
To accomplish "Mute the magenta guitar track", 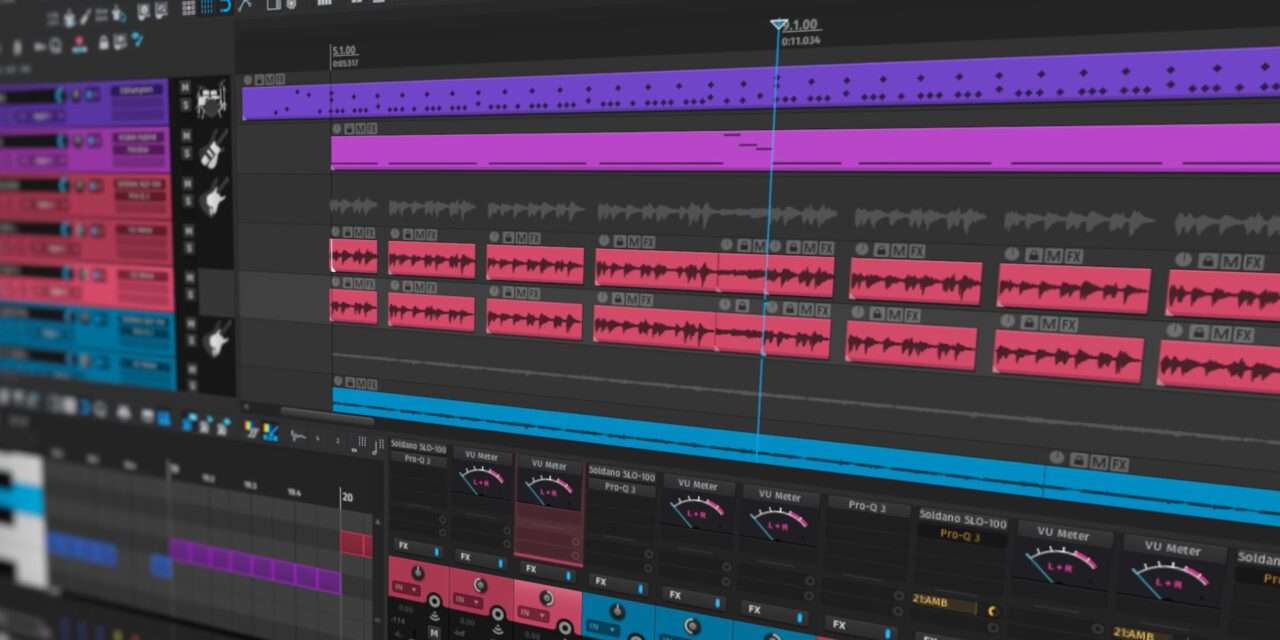I will (x=185, y=135).
